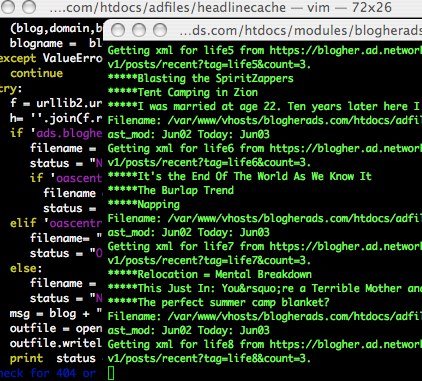Click 'ast_mod: Jun02' line above life8 request

(188, 330)
